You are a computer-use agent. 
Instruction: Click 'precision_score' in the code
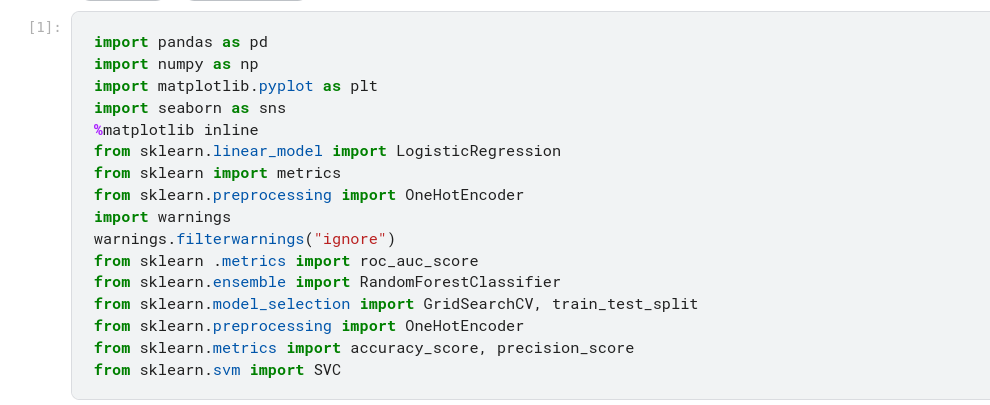(565, 348)
